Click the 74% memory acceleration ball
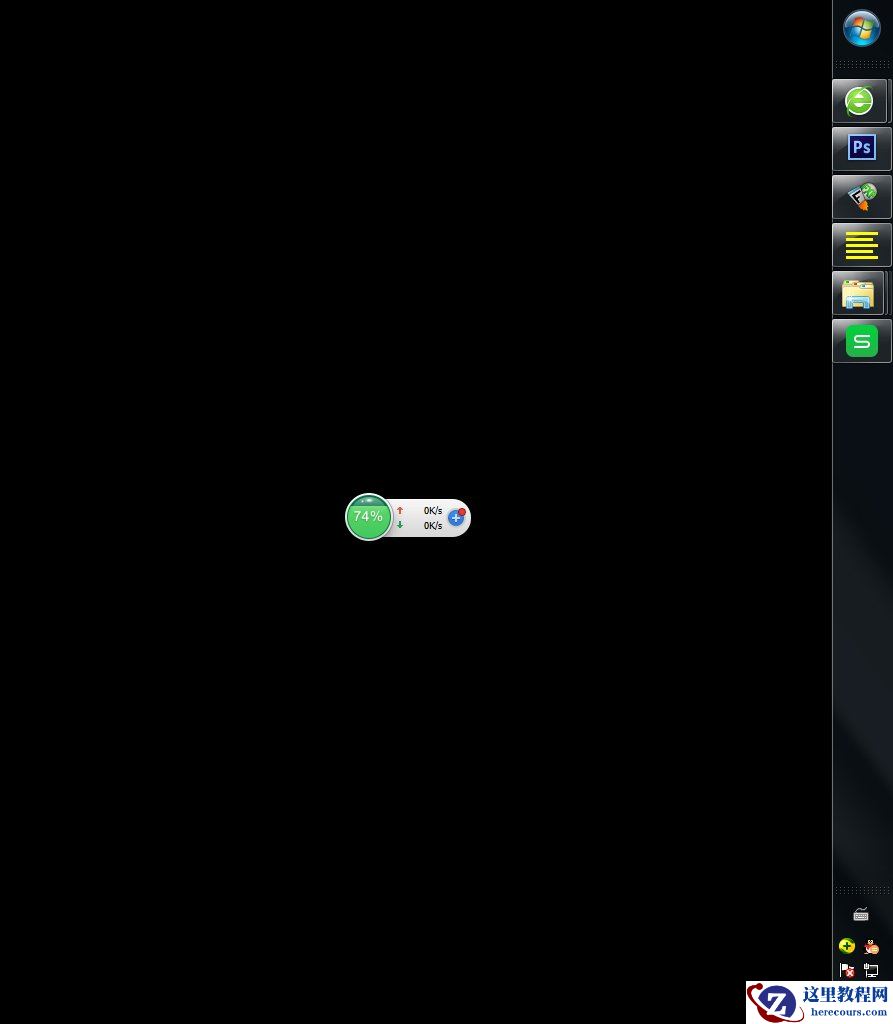The width and height of the screenshot is (893, 1024). tap(369, 517)
